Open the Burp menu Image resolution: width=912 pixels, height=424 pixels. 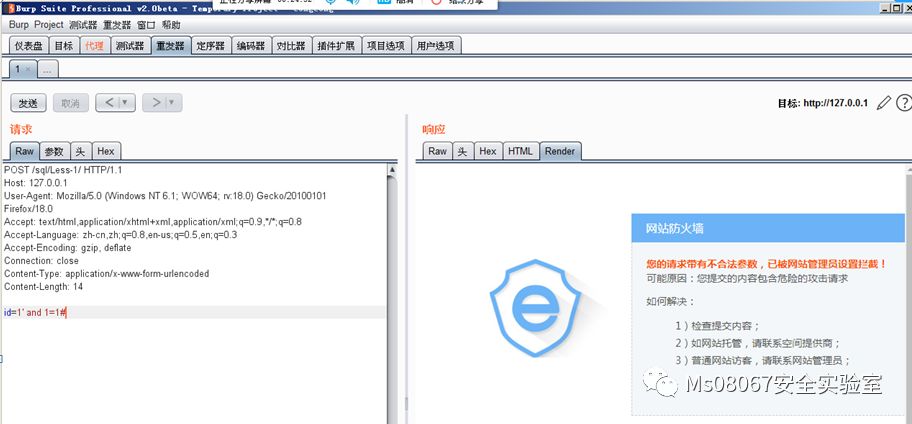(x=19, y=25)
